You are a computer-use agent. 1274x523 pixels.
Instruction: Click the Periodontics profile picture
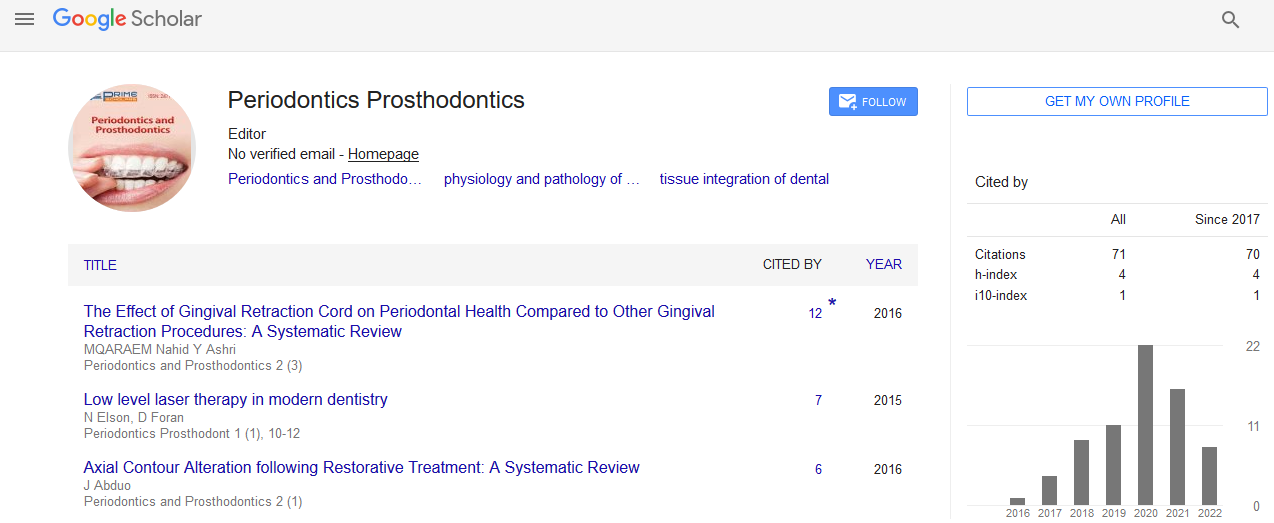click(132, 148)
